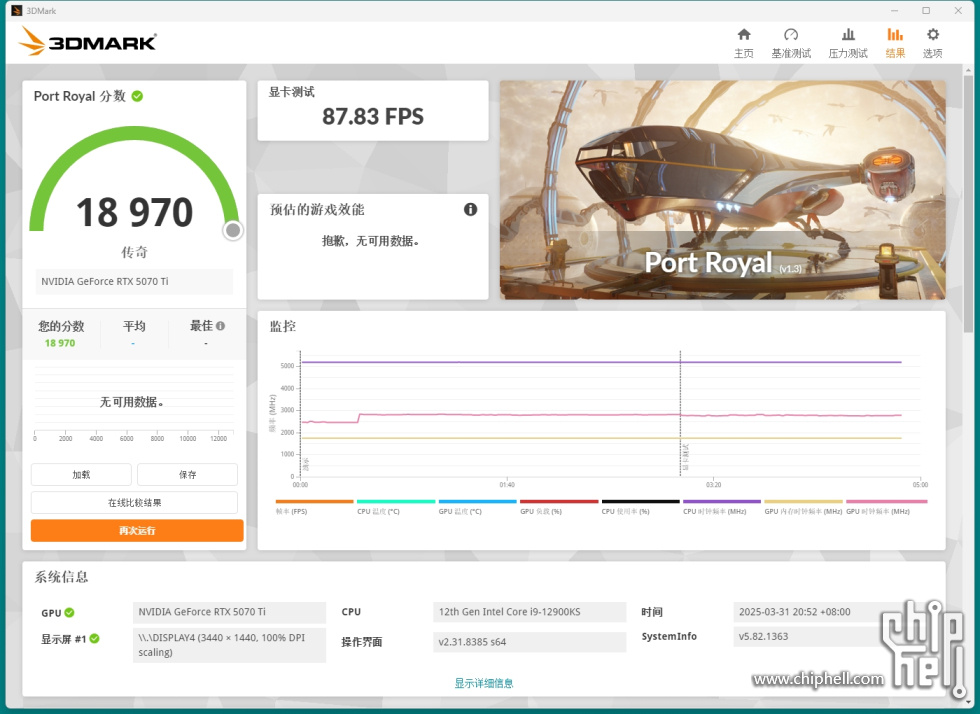This screenshot has height=714, width=980.
Task: Toggle the purple CPU clock frequency legend
Action: 722,506
